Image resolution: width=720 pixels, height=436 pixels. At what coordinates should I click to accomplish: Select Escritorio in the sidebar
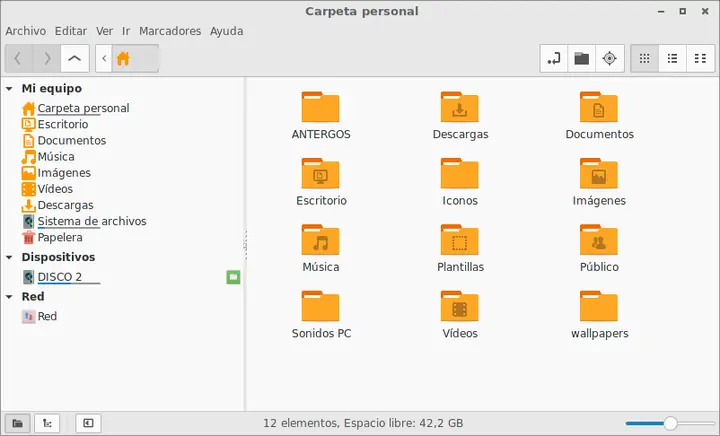[x=55, y=124]
